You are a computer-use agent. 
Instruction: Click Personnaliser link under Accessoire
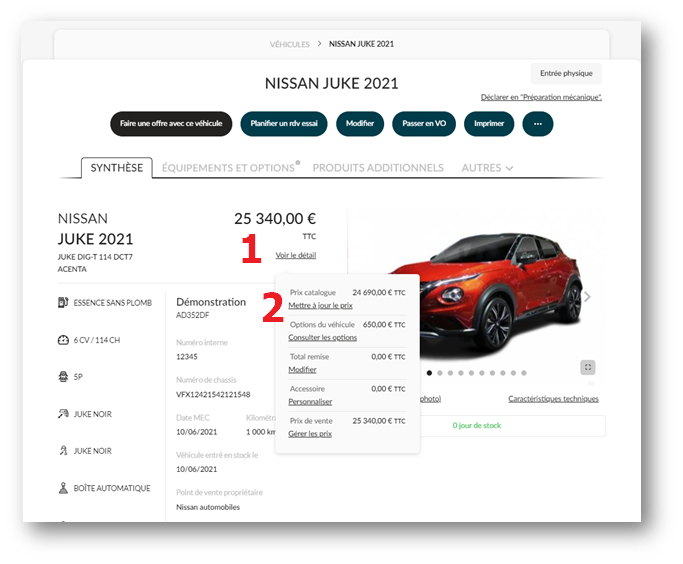point(310,402)
